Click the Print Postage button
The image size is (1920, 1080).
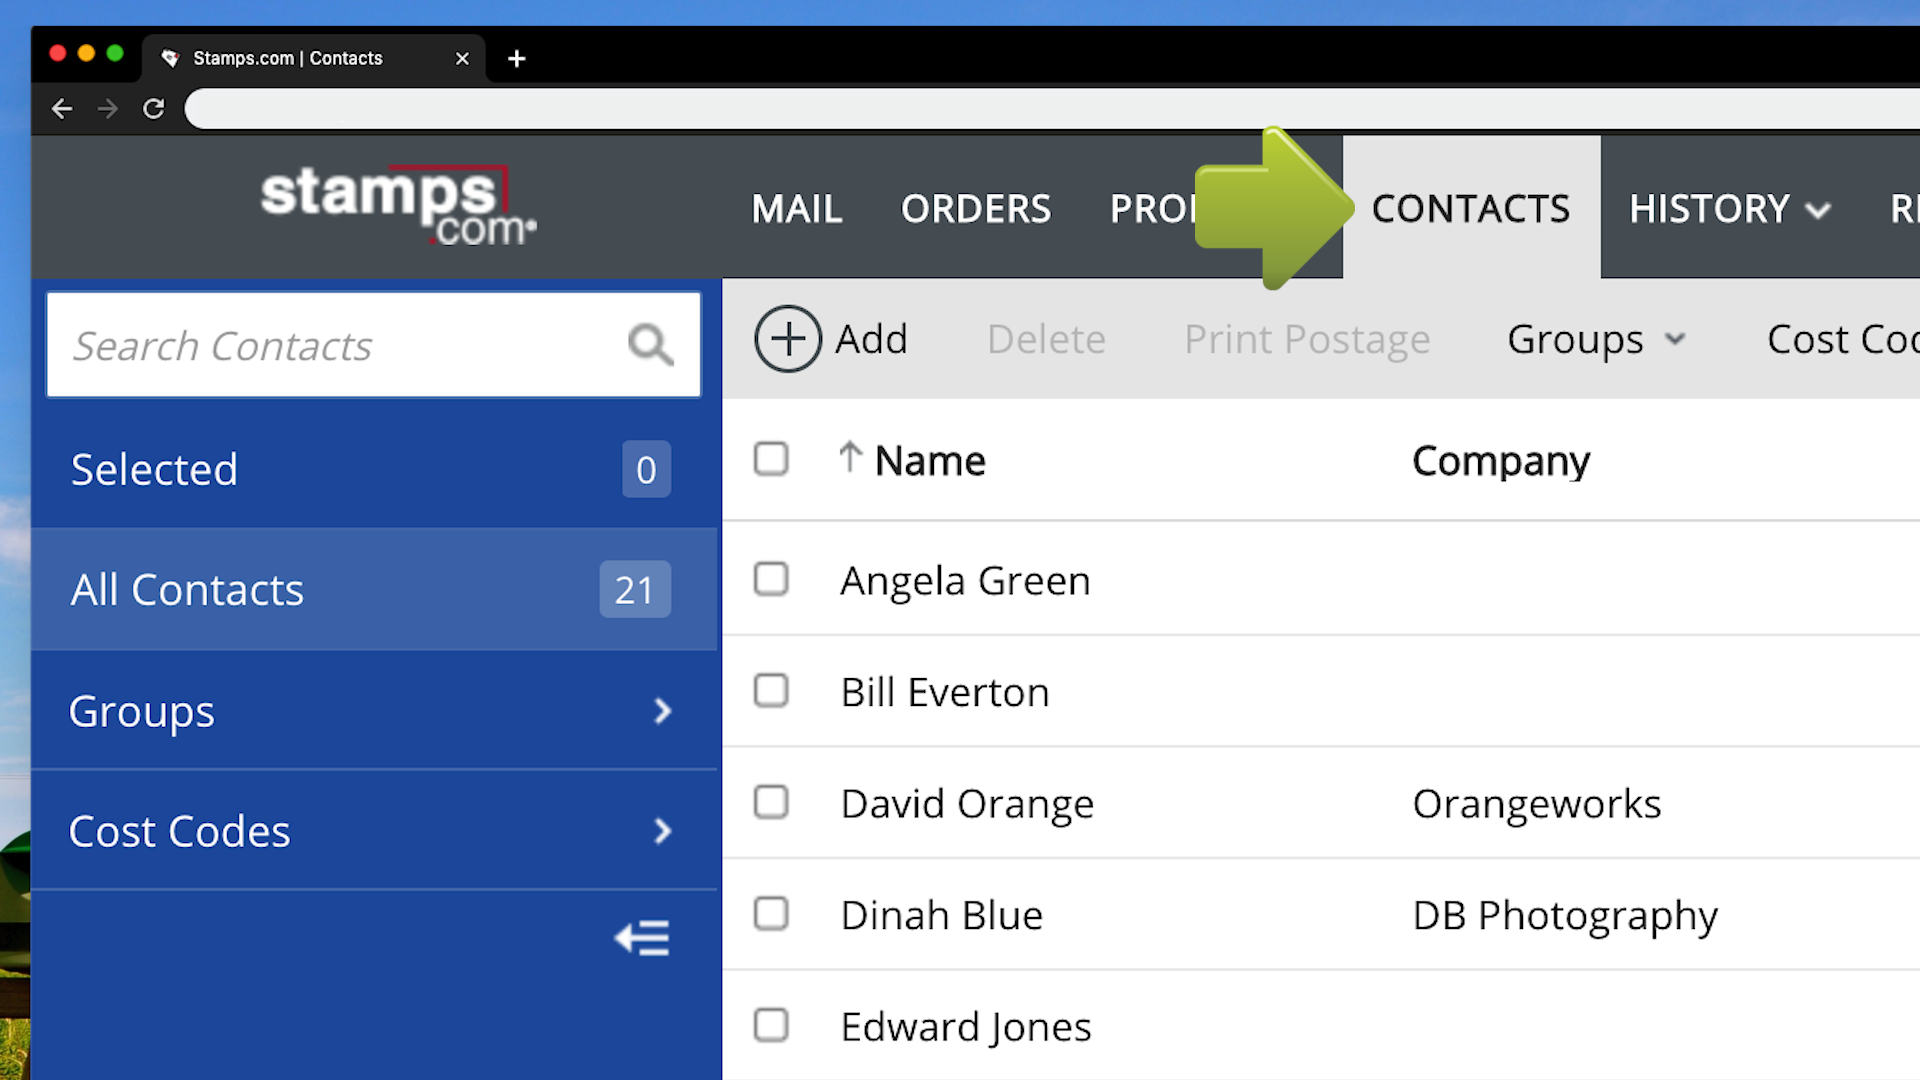pos(1307,338)
